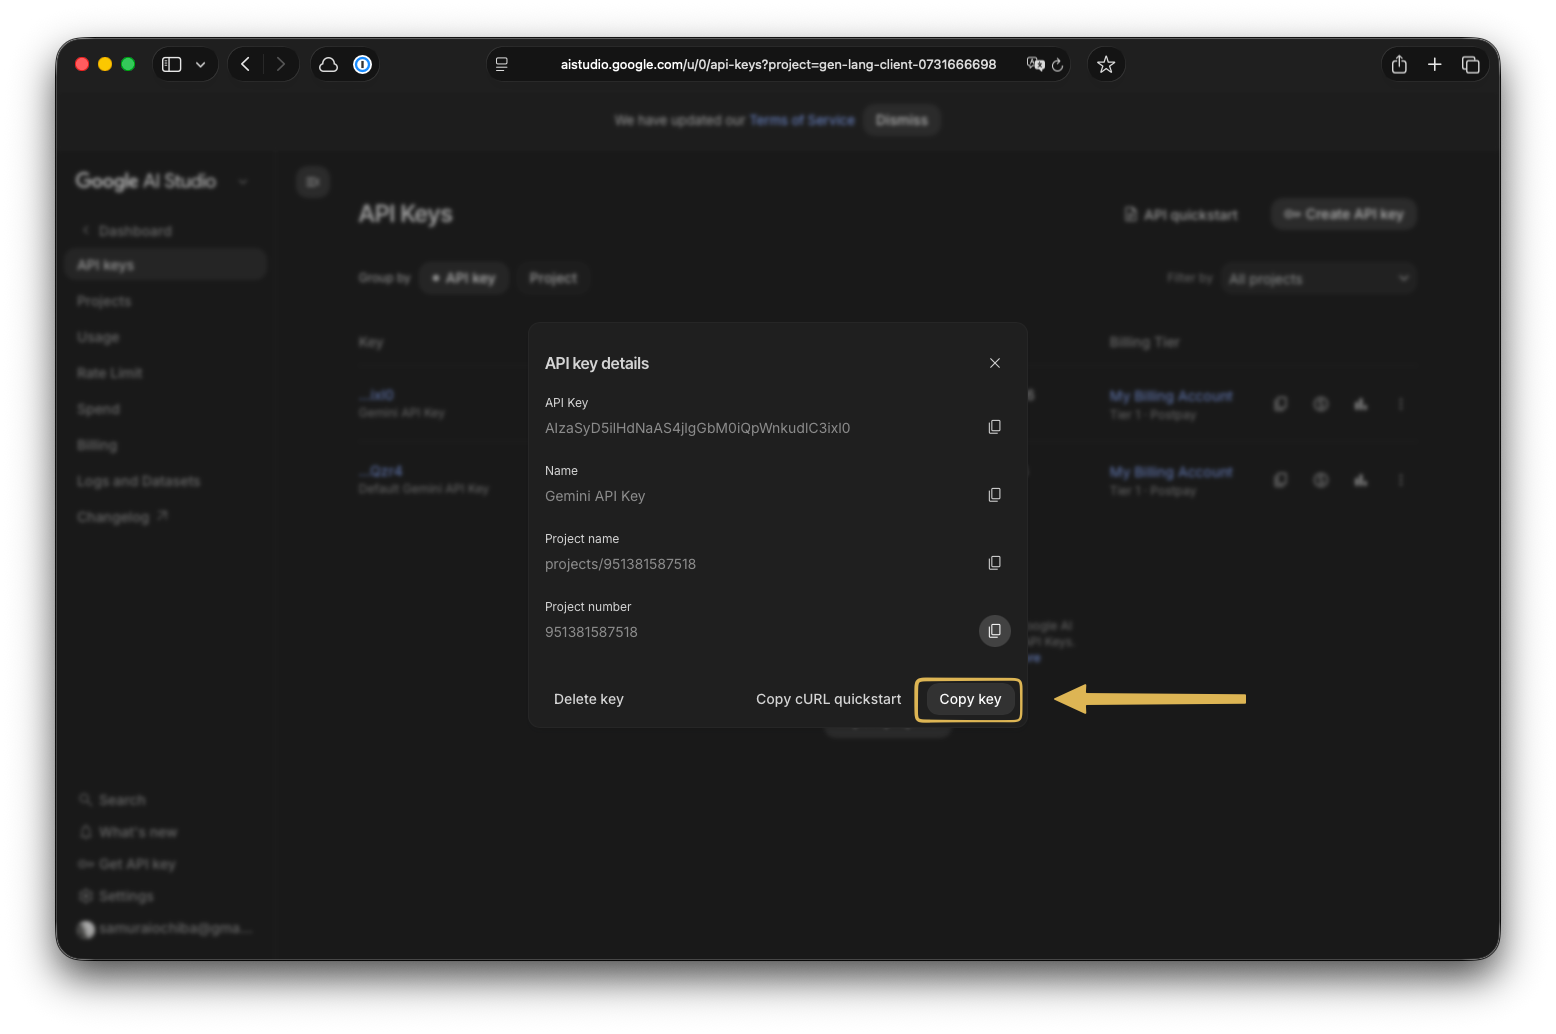Screen dimensions: 1556x1034
Task: Open the Terms of Service link
Action: point(802,120)
